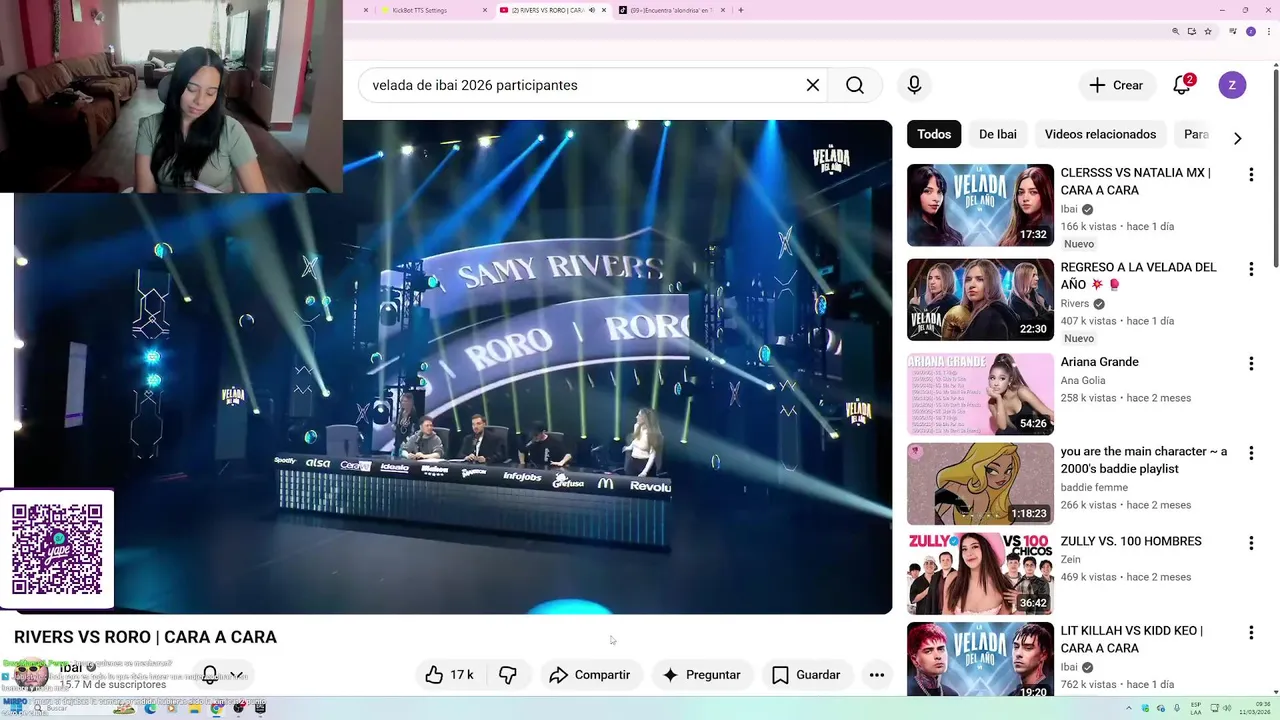The width and height of the screenshot is (1280, 720).
Task: Start voice search with the microphone icon
Action: (x=914, y=85)
